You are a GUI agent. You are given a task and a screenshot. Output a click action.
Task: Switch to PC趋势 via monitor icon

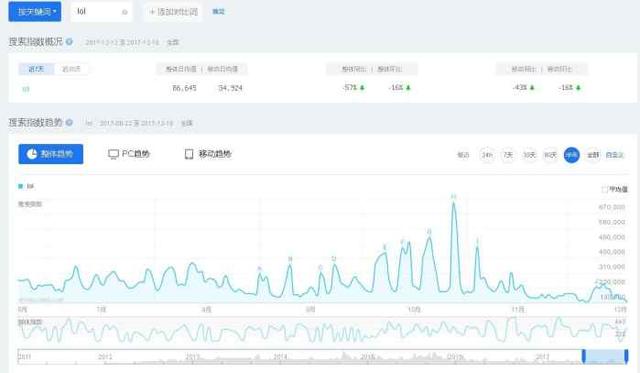129,154
